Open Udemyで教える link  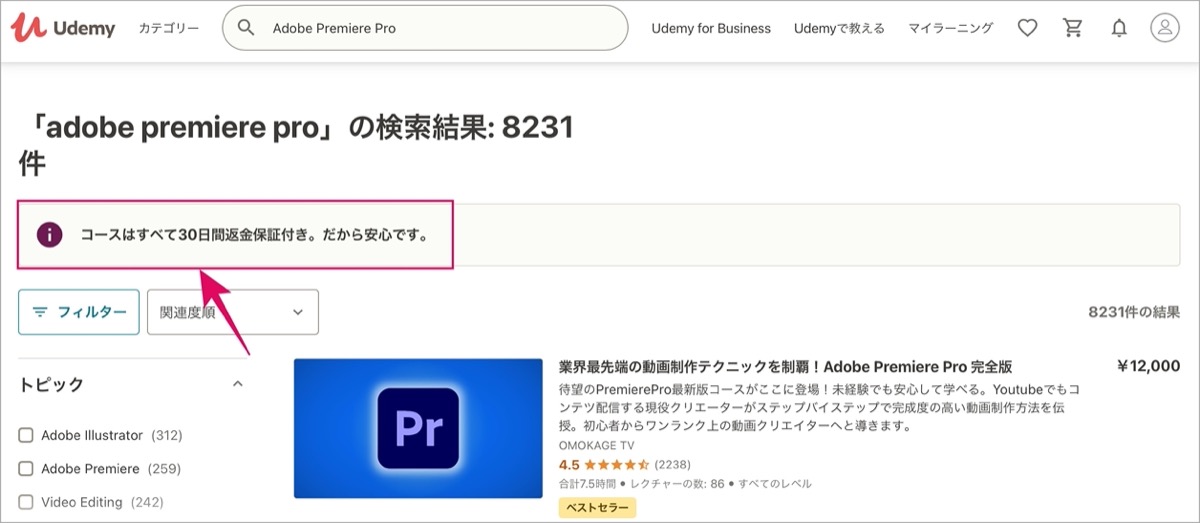coord(839,28)
